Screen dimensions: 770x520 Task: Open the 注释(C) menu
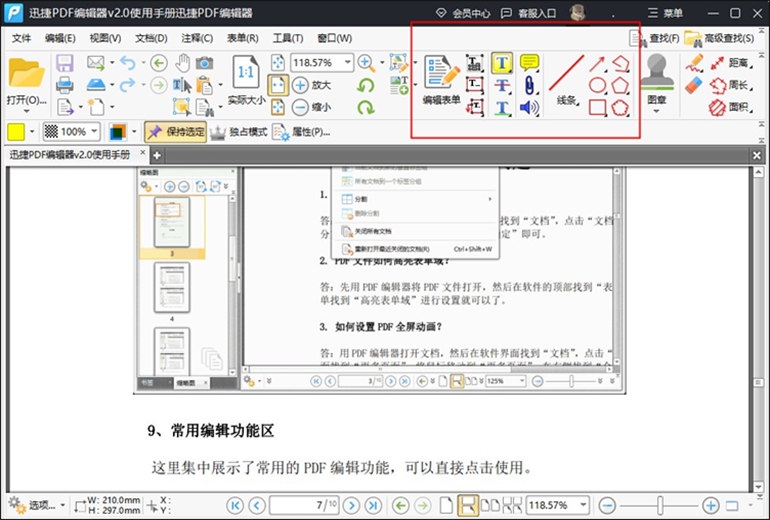[197, 38]
